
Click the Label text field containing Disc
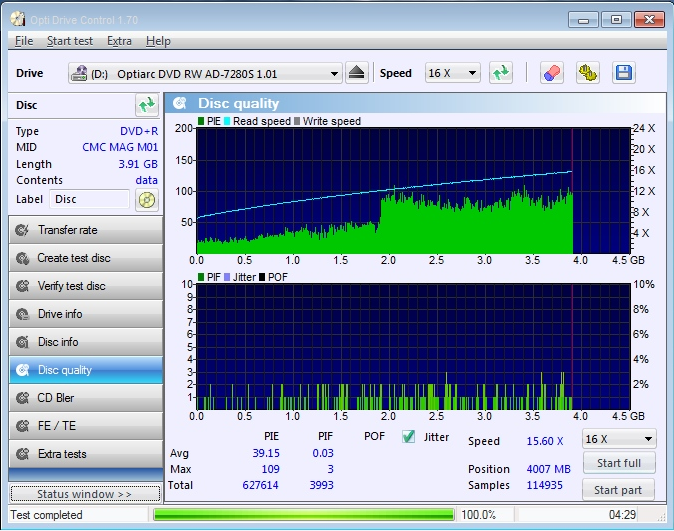[89, 200]
